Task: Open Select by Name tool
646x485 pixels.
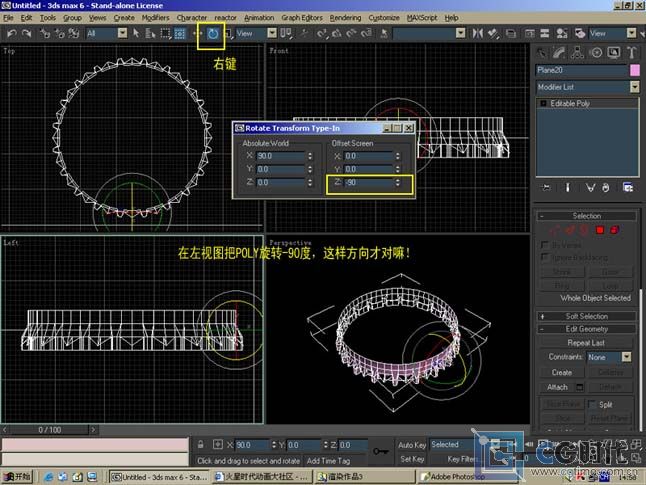Action: (150, 33)
